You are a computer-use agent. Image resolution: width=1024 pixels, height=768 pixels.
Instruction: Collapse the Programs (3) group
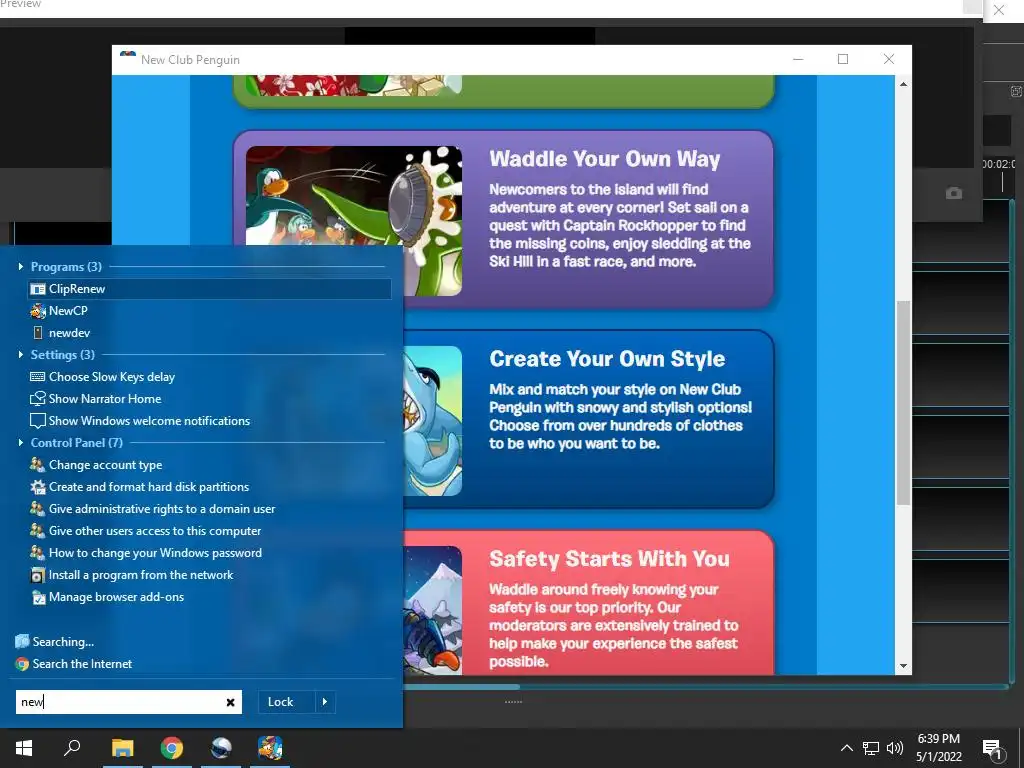coord(21,266)
